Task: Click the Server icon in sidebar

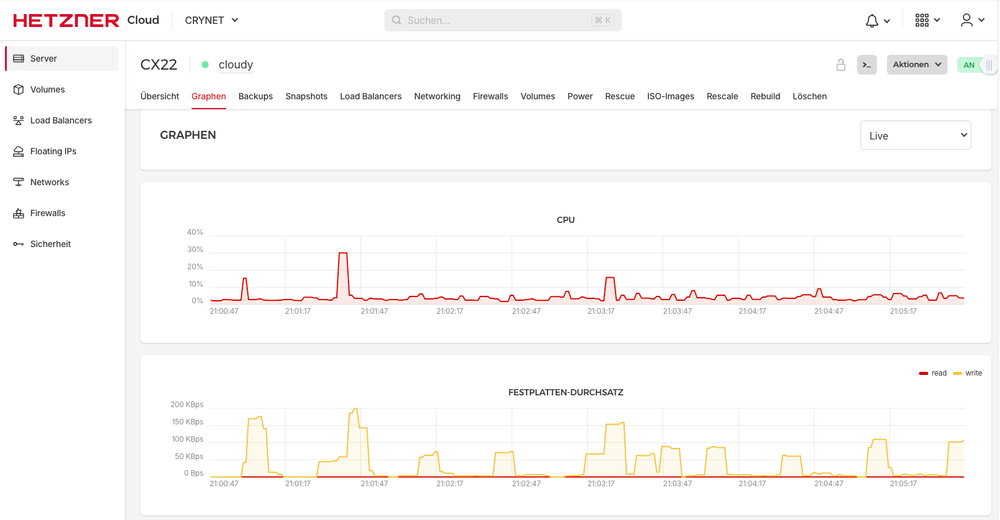Action: click(x=19, y=59)
